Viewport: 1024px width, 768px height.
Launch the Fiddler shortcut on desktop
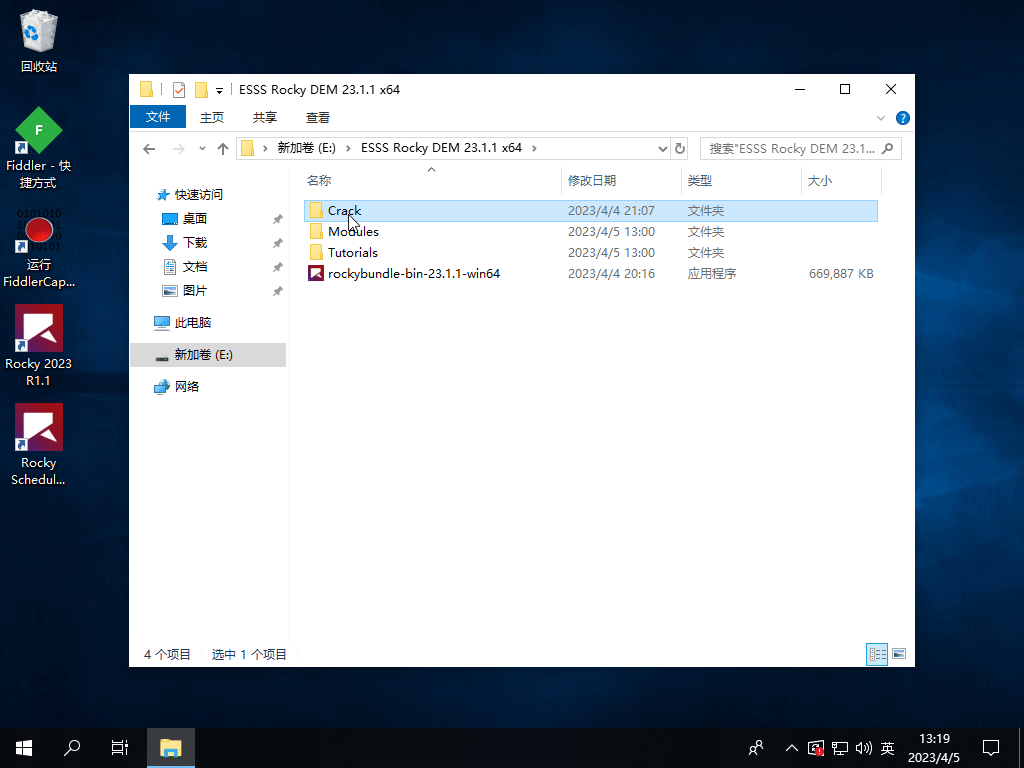click(39, 148)
